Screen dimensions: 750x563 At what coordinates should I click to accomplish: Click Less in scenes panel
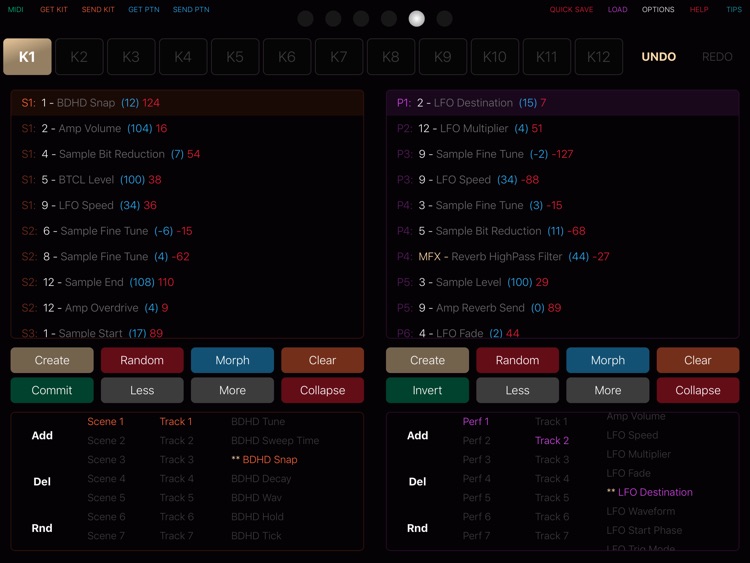[x=142, y=390]
